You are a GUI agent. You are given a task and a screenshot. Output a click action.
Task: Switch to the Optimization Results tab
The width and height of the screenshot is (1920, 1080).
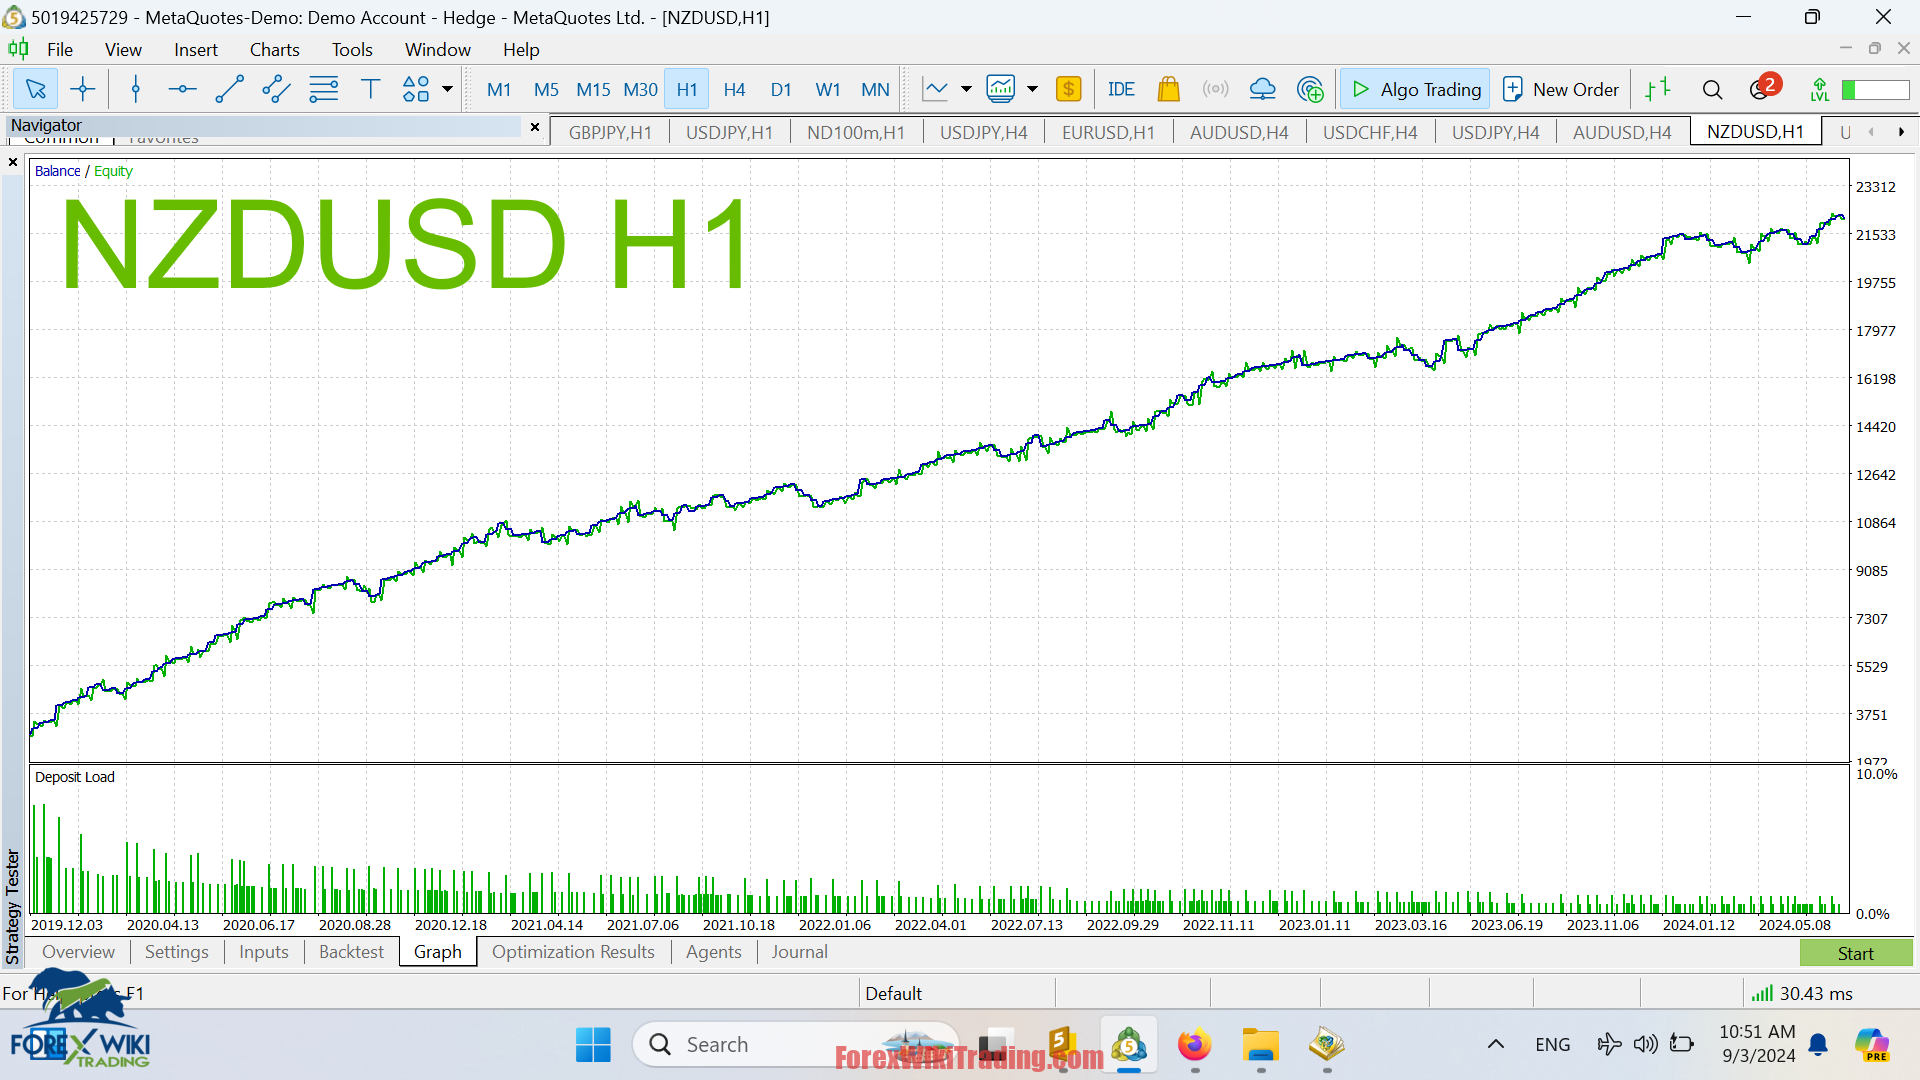click(573, 952)
